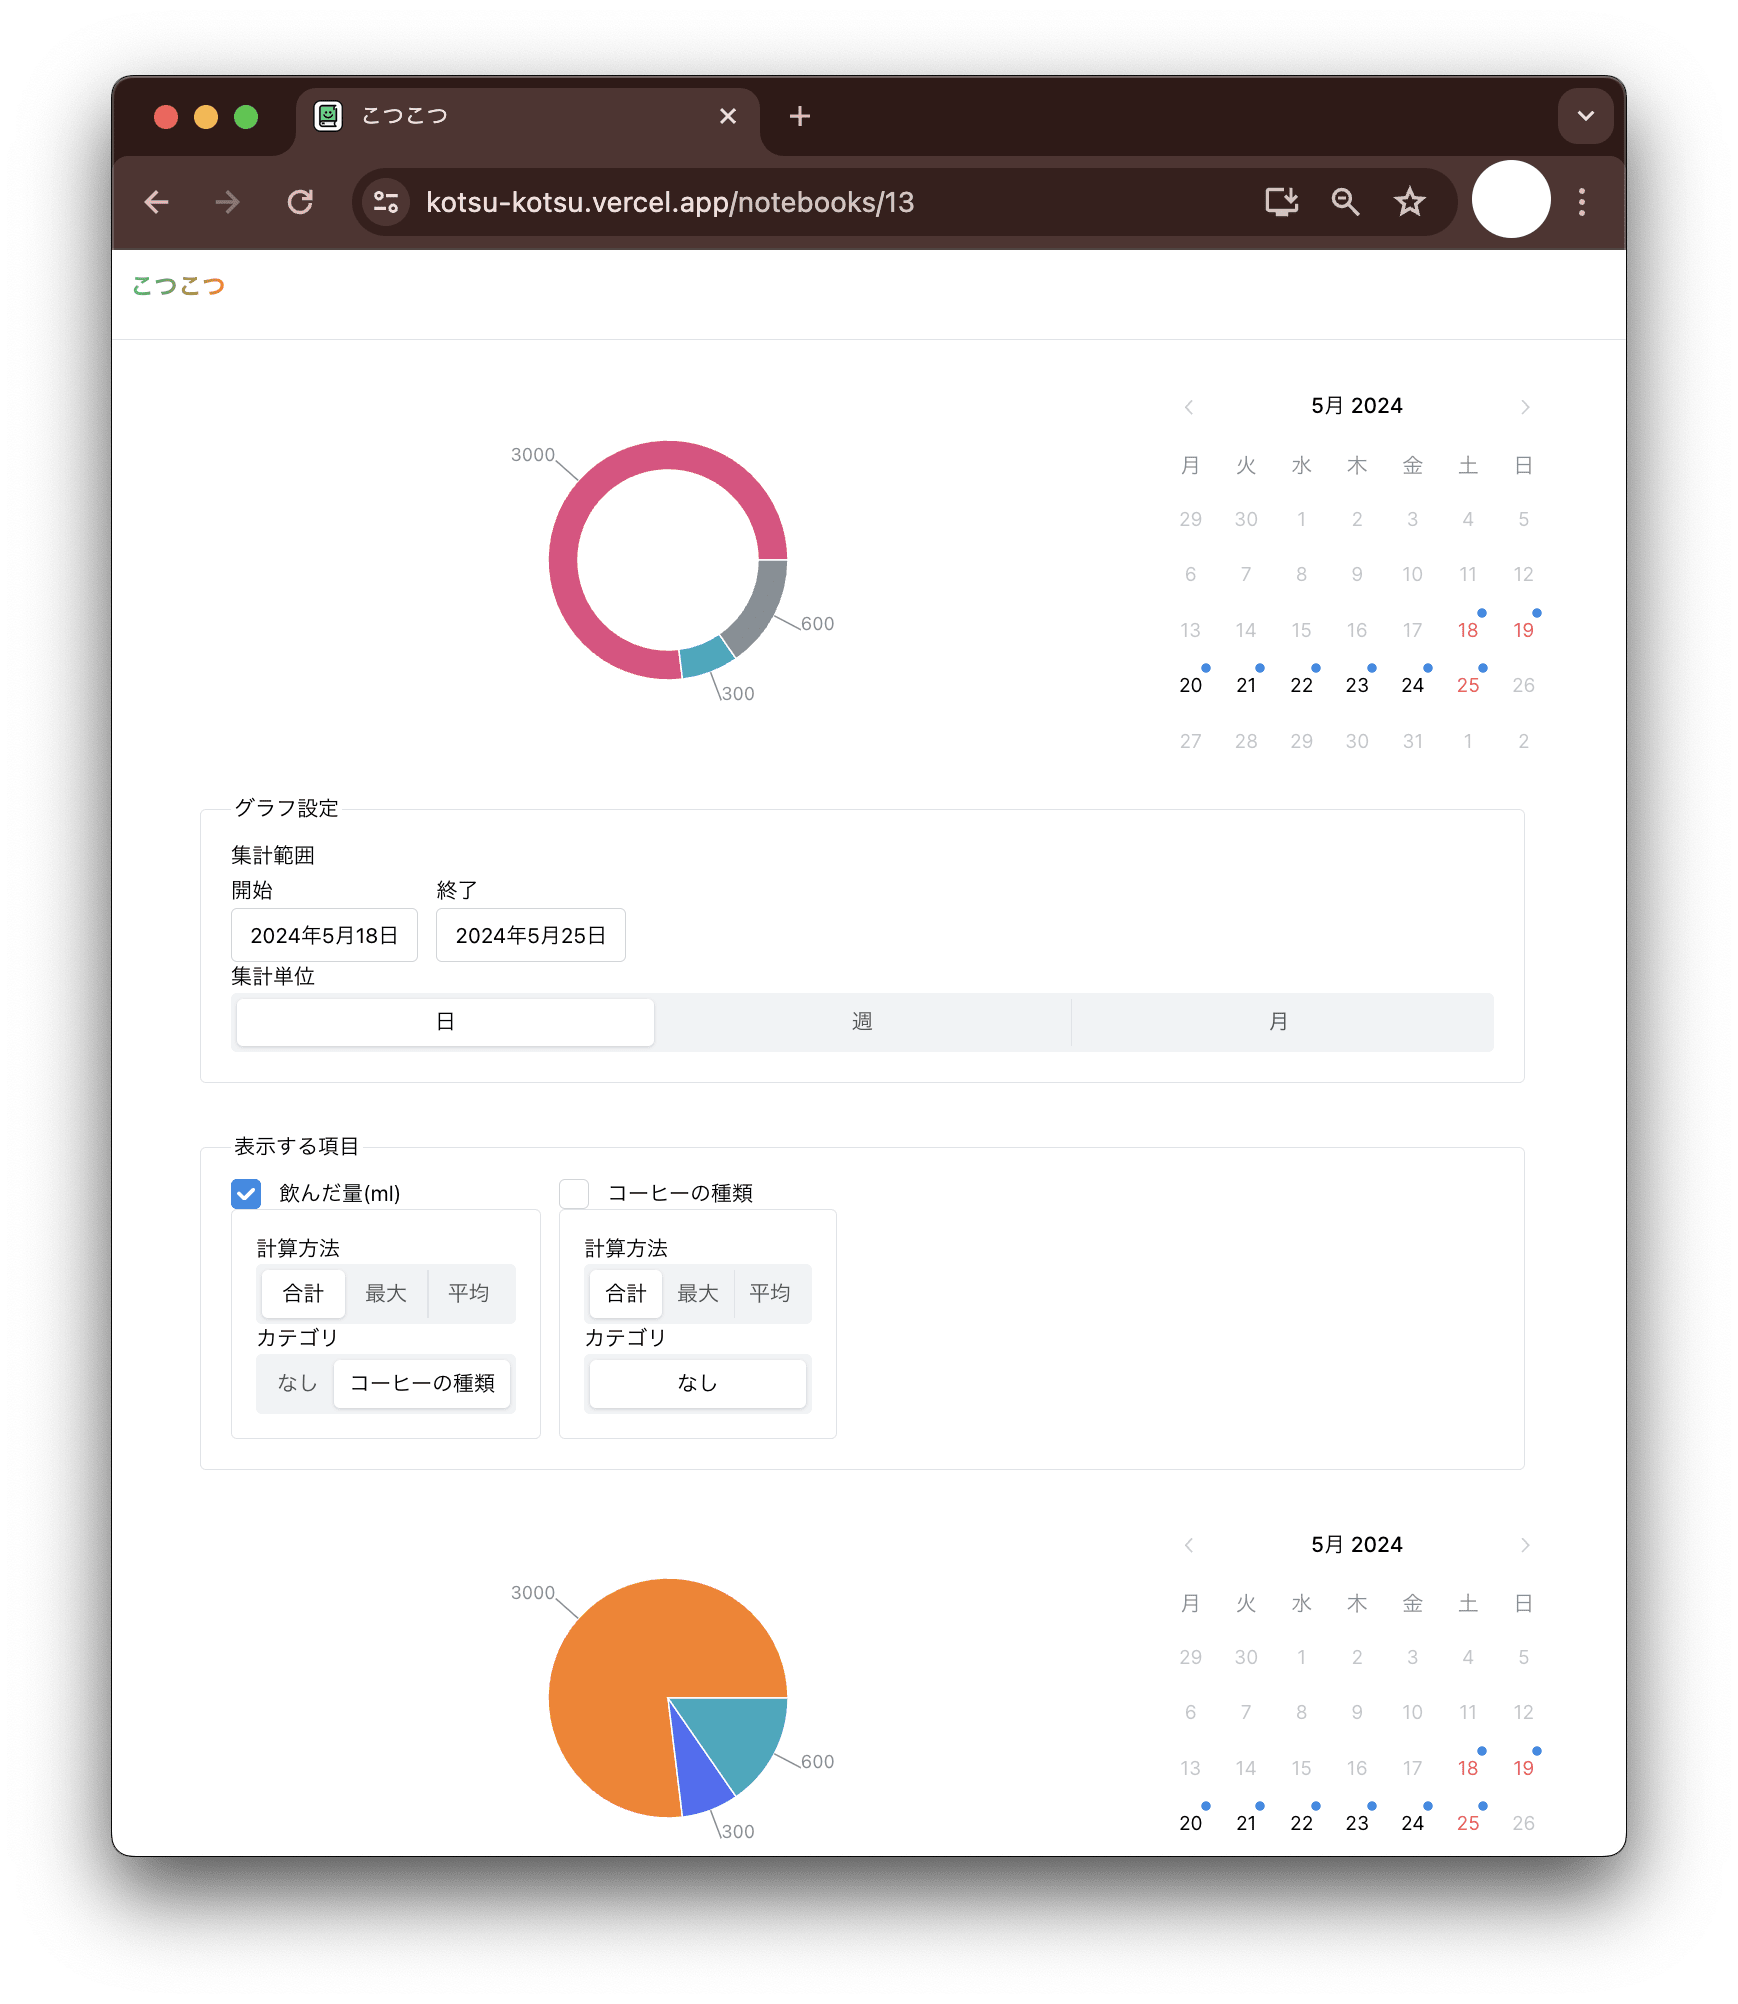Open a new tab with plus icon
Viewport: 1738px width, 2004px height.
(800, 116)
